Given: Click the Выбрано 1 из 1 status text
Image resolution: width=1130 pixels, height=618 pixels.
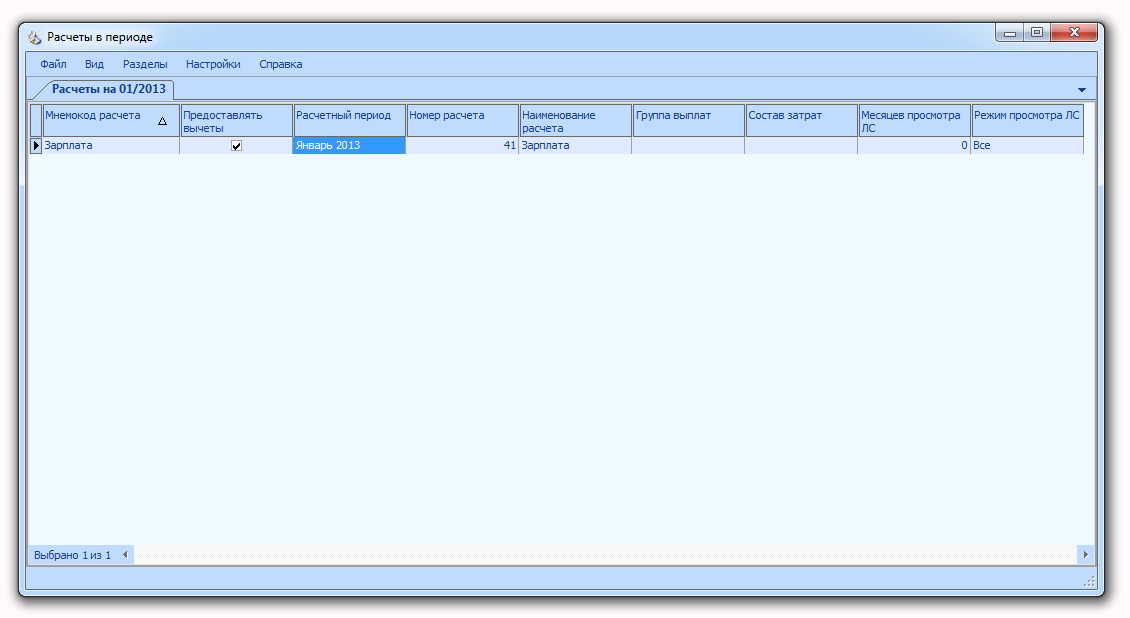Looking at the screenshot, I should click(73, 555).
